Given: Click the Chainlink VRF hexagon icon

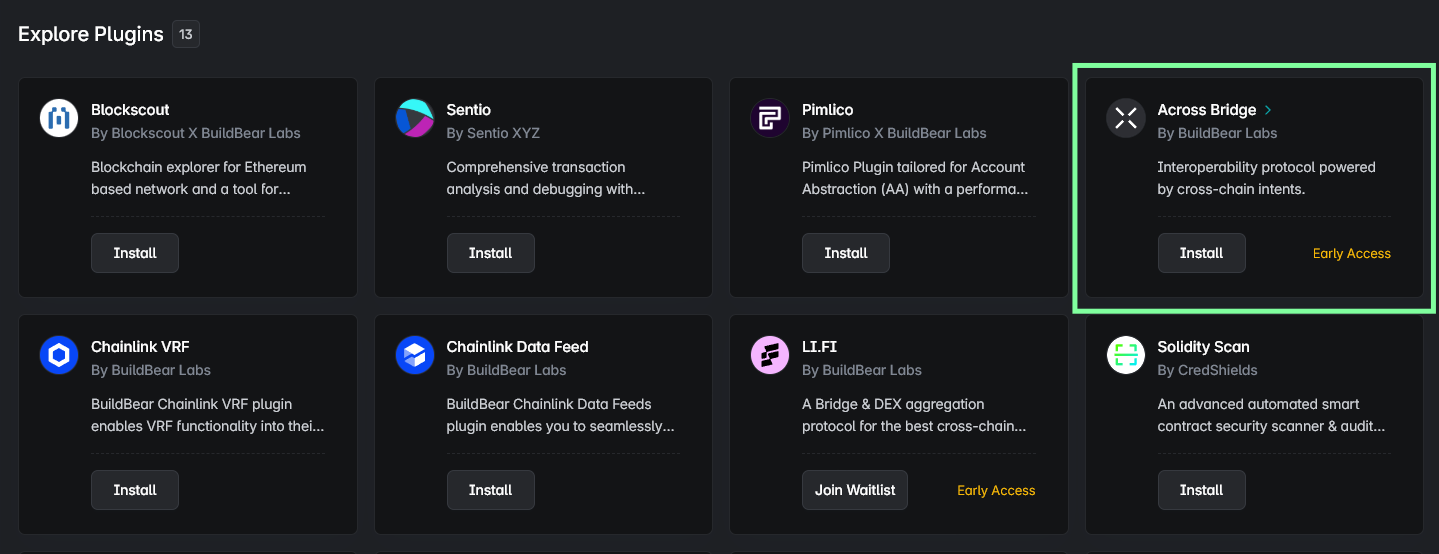Looking at the screenshot, I should click(x=59, y=355).
